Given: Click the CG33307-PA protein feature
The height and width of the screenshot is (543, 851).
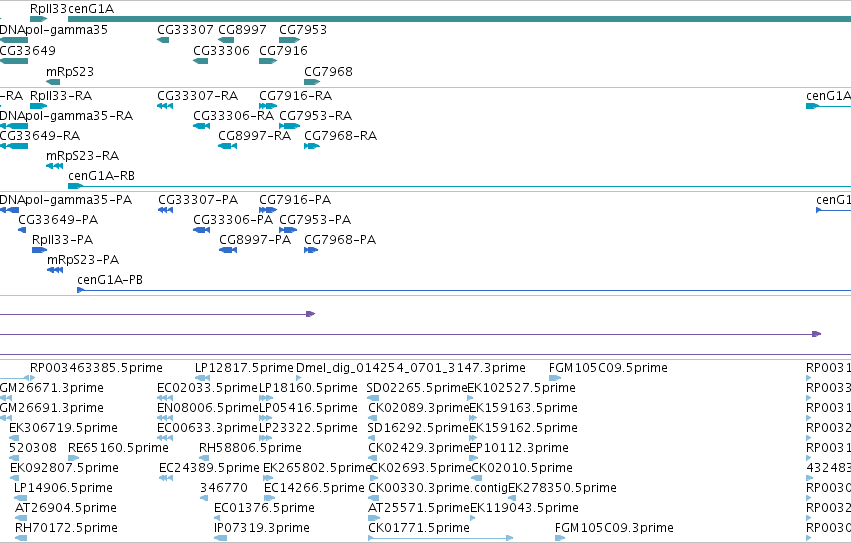Looking at the screenshot, I should point(166,210).
